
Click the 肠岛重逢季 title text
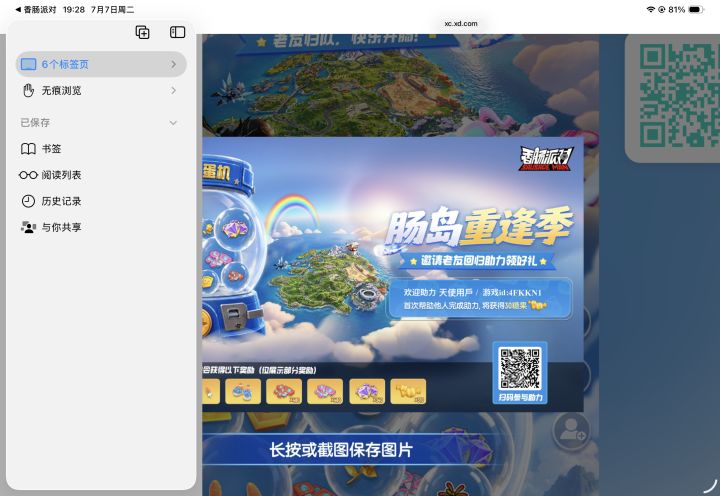(x=479, y=226)
